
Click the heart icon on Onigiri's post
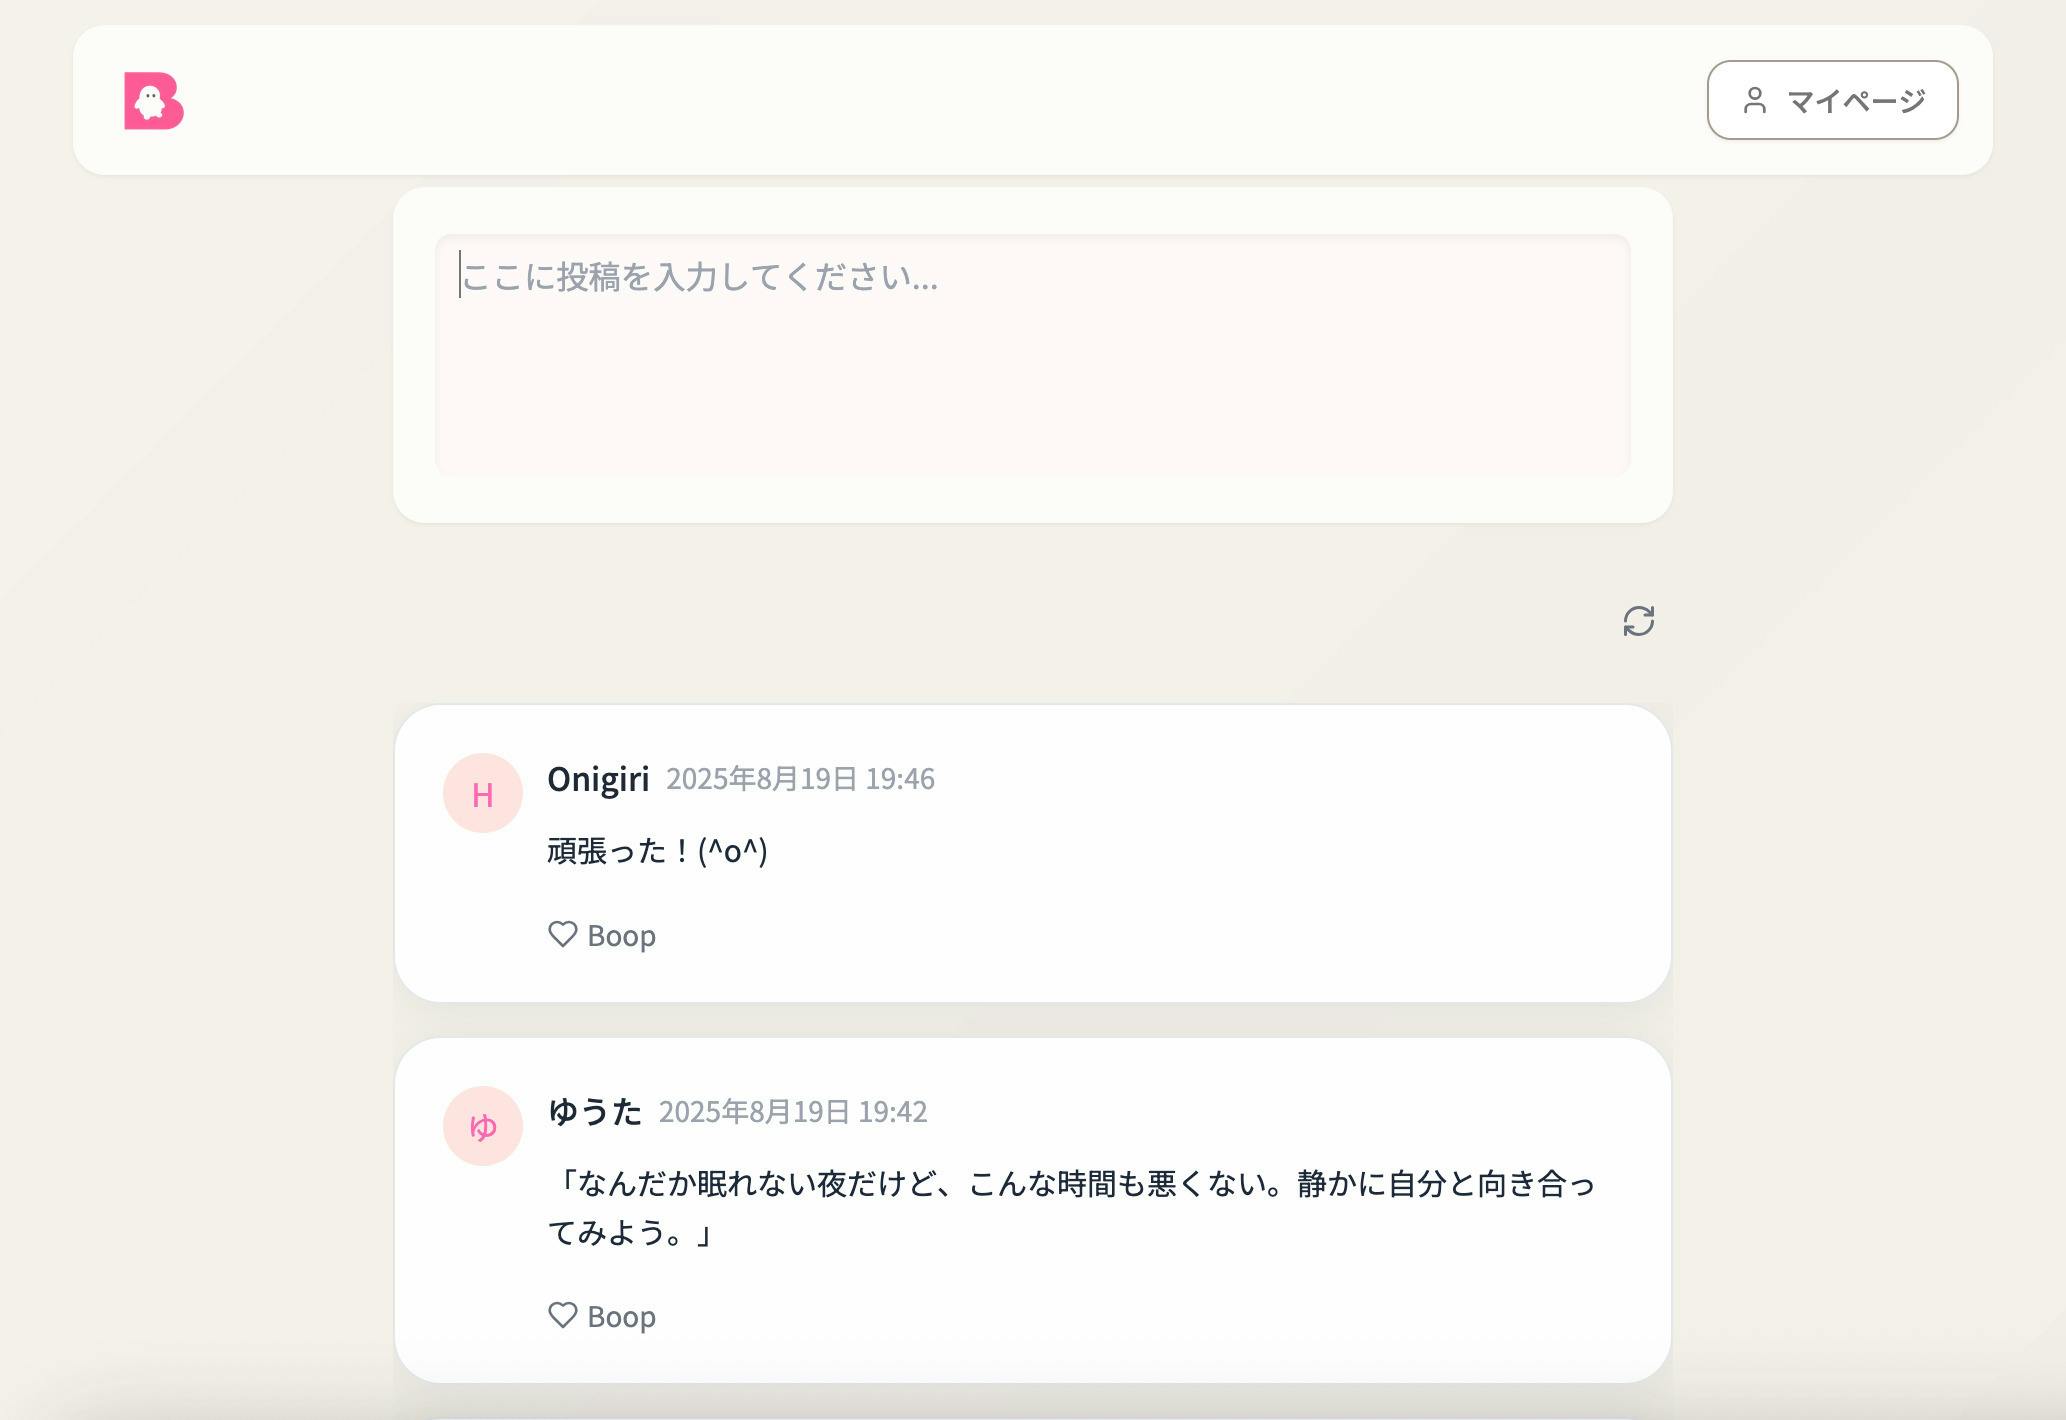click(x=563, y=934)
